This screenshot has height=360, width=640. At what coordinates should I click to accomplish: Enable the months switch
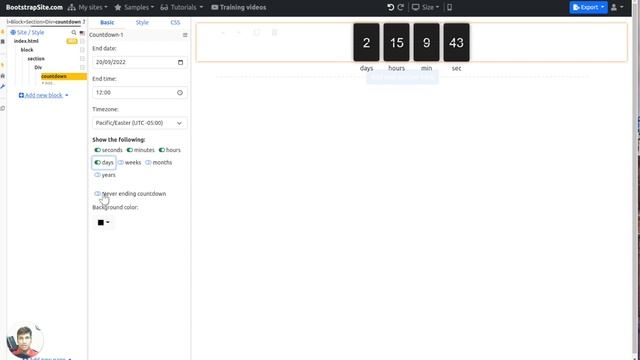tap(148, 162)
